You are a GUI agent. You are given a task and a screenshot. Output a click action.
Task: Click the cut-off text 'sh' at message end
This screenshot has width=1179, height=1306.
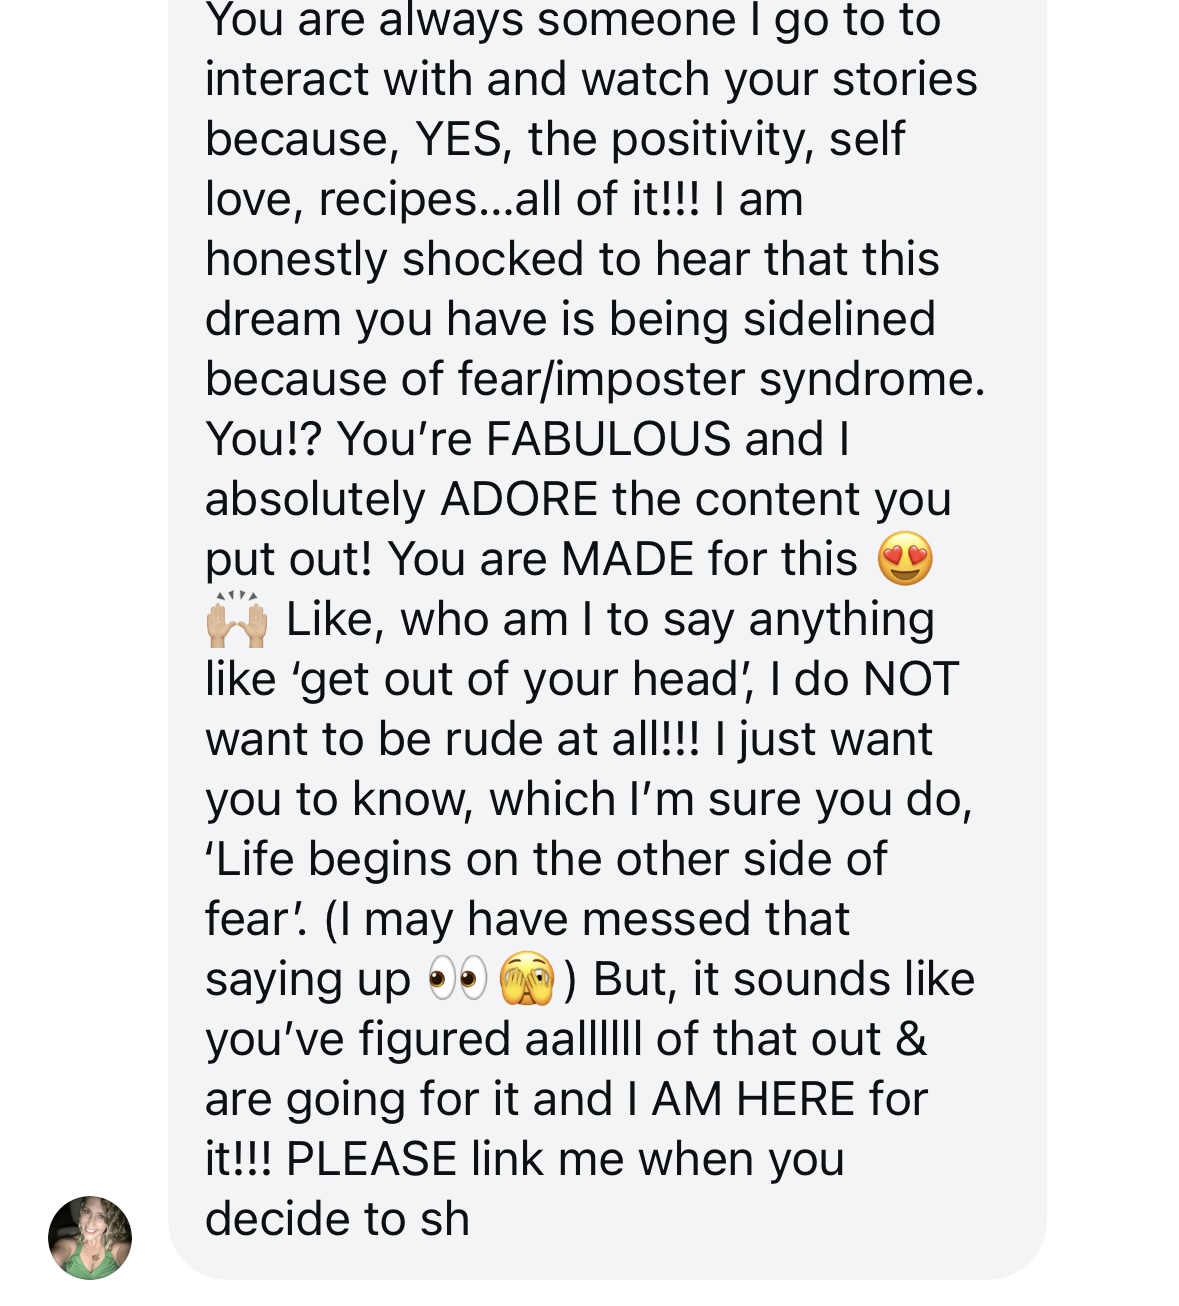(445, 1219)
